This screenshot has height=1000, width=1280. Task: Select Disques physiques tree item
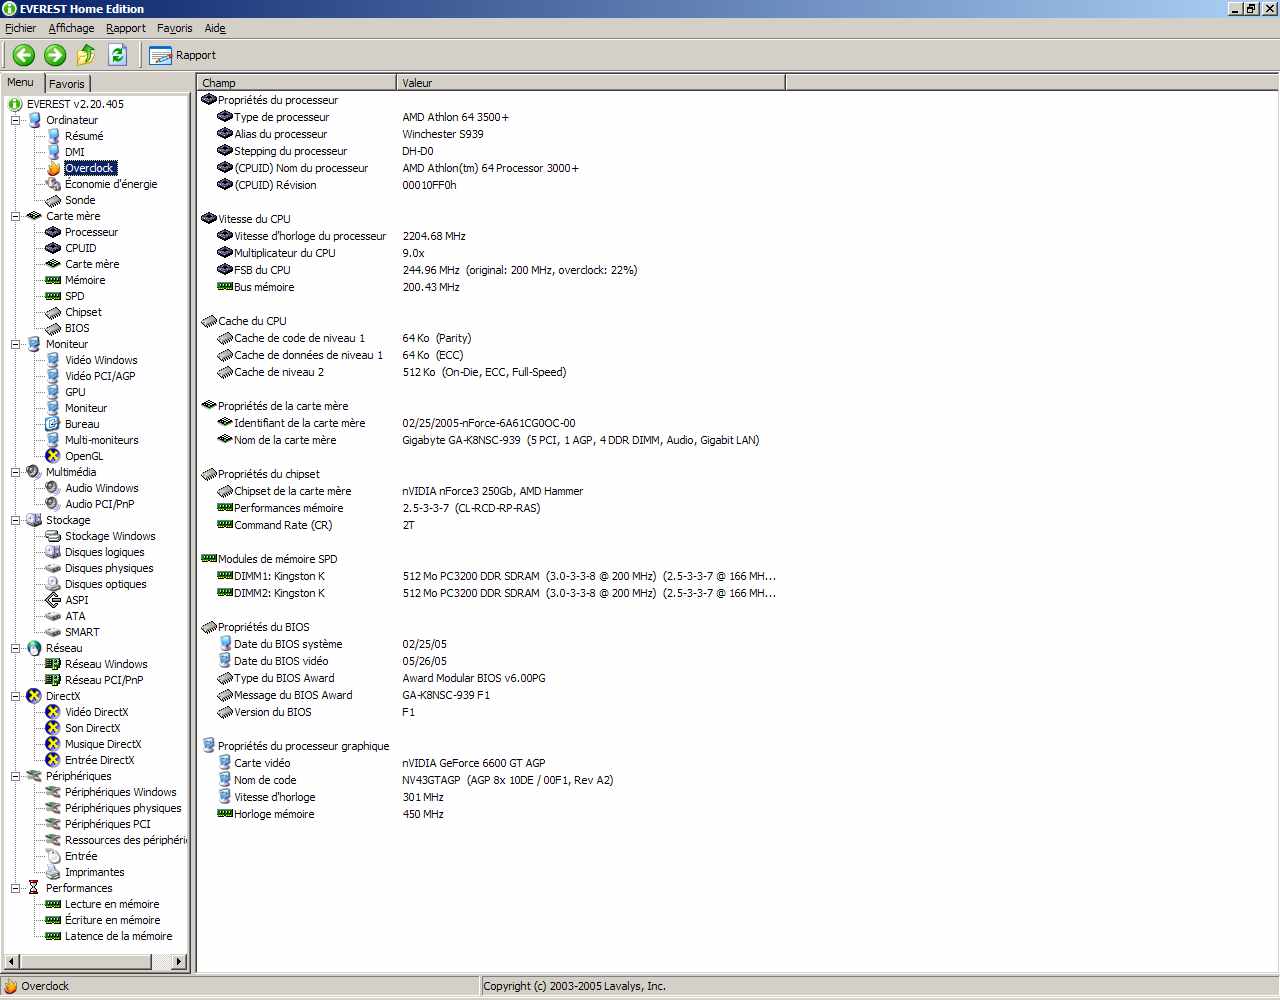click(109, 568)
